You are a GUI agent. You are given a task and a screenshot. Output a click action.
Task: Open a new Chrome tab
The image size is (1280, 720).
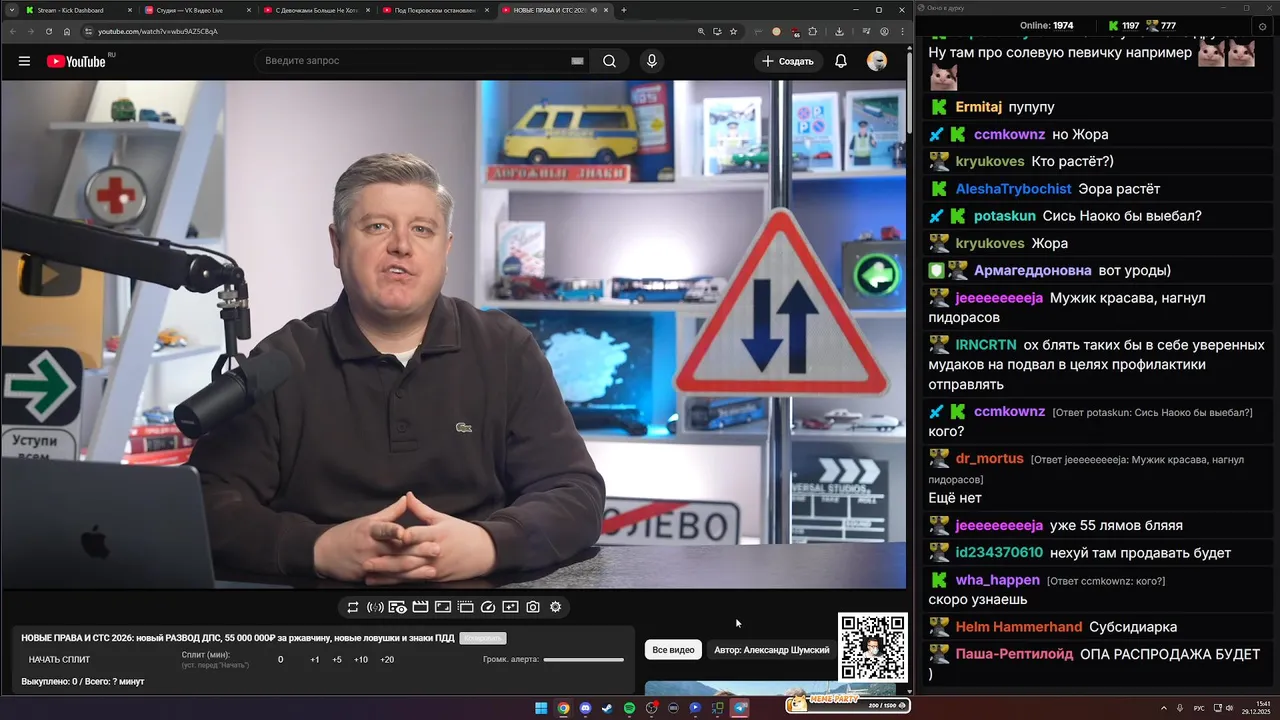pos(624,10)
